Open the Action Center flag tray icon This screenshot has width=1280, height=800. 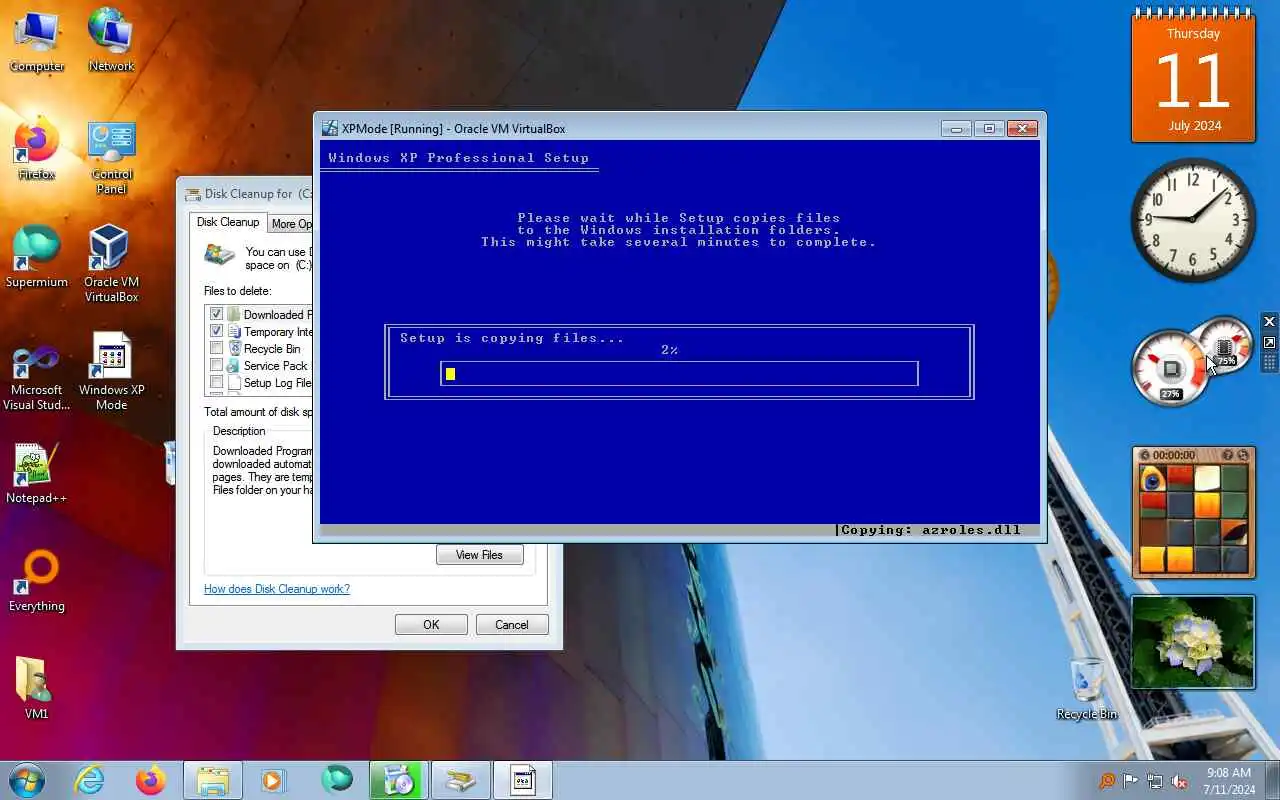[x=1131, y=781]
